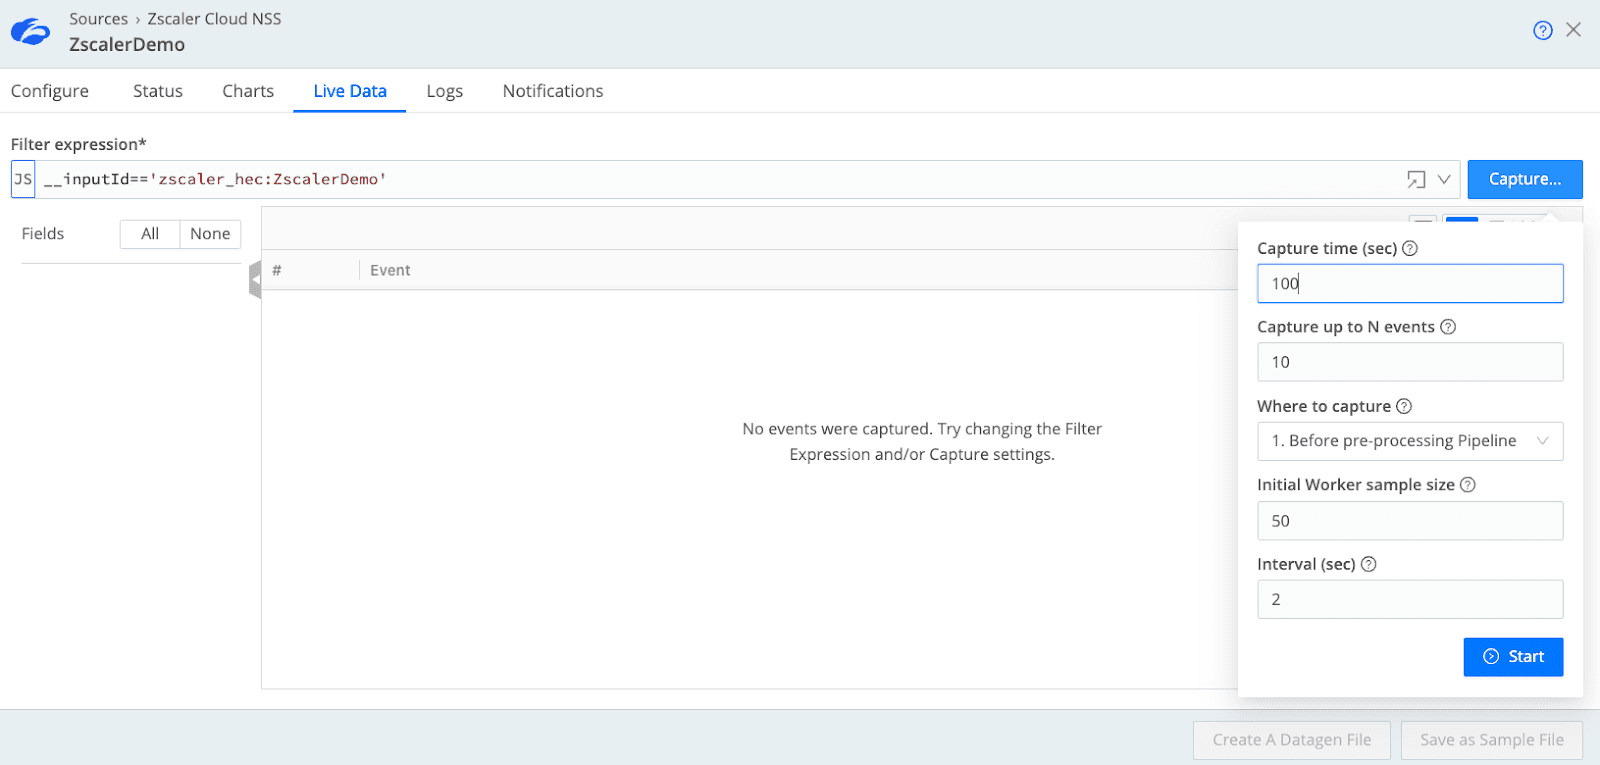The width and height of the screenshot is (1600, 765).
Task: Click the Initial Worker sample size help icon
Action: 1468,485
